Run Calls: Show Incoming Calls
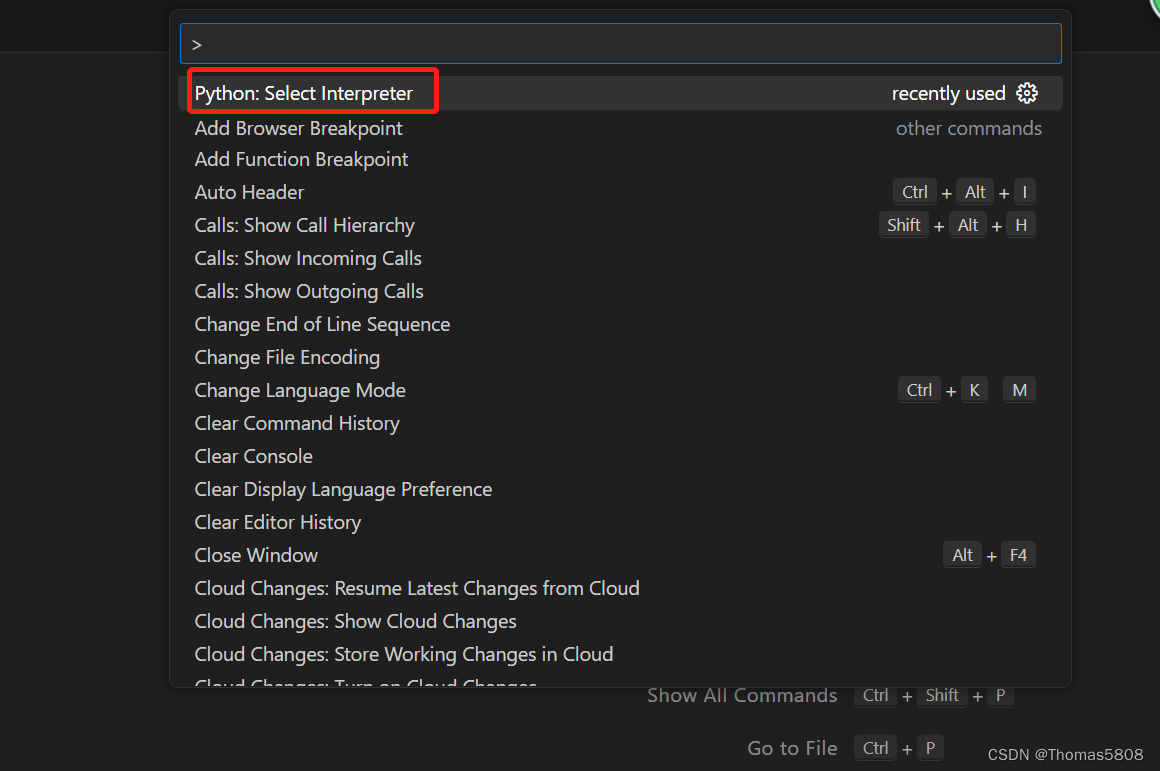The height and width of the screenshot is (771, 1160). pos(307,258)
